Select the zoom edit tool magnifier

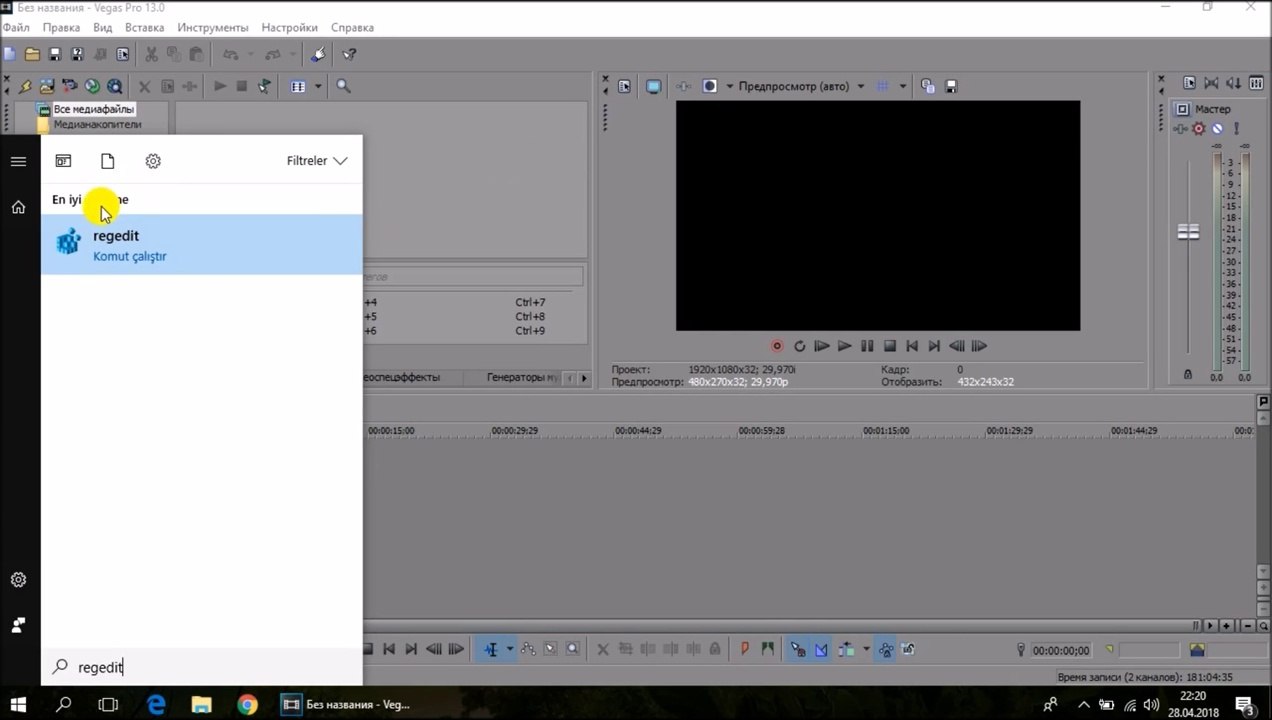click(x=572, y=650)
